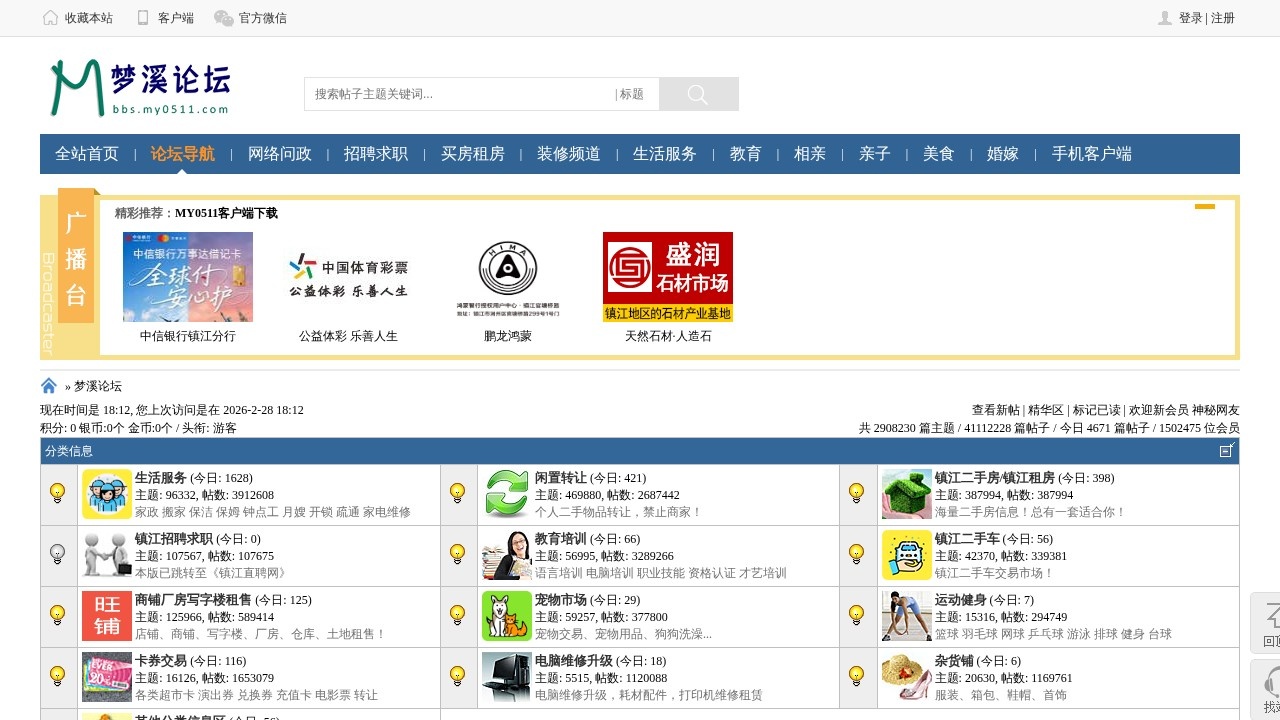Open the 查看新帖 link
This screenshot has height=720, width=1280.
coord(995,410)
